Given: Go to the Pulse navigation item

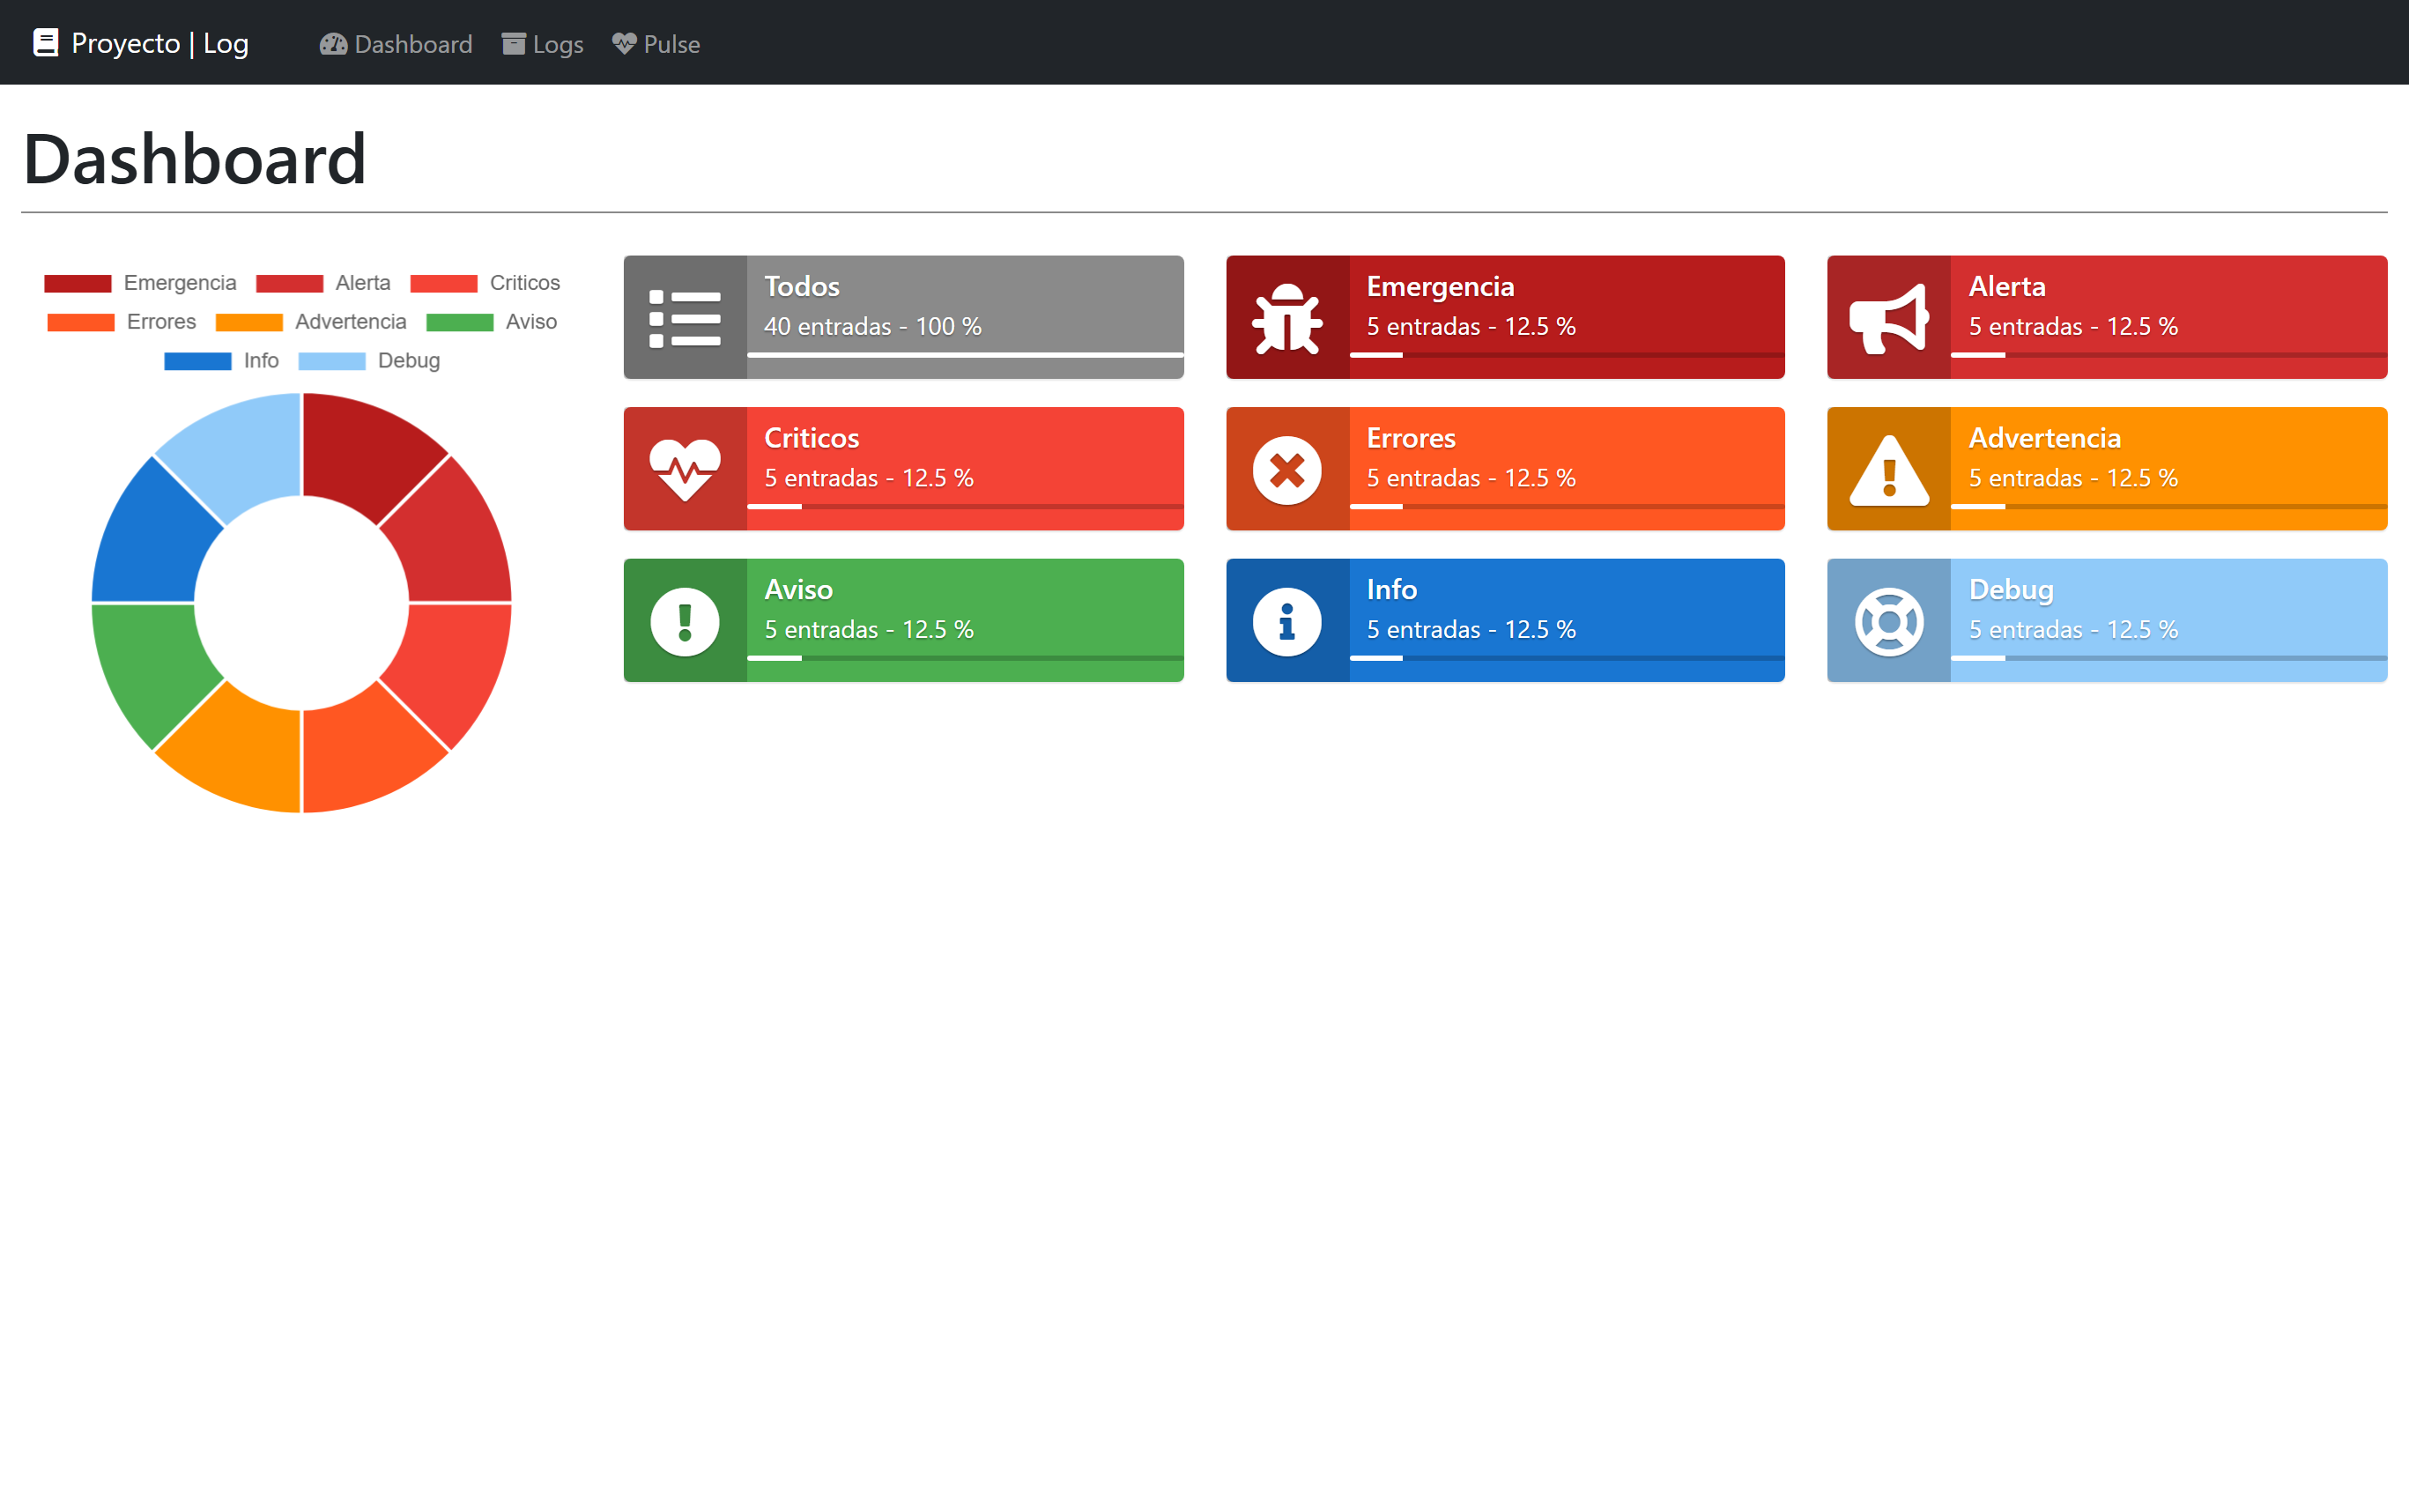Looking at the screenshot, I should click(656, 44).
